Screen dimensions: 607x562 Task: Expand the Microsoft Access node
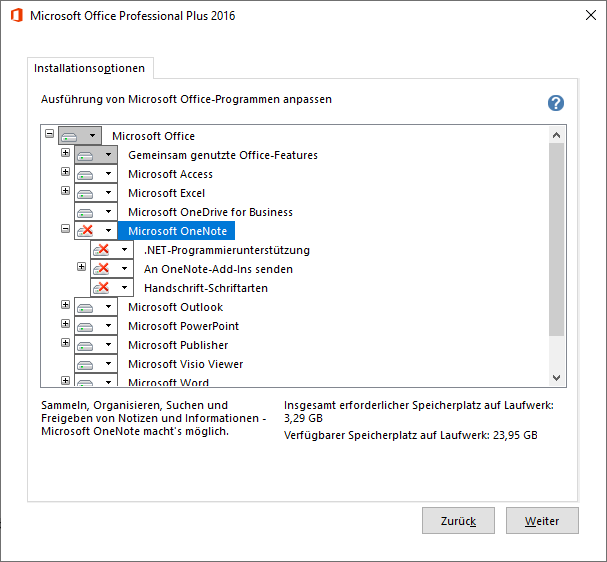pyautogui.click(x=65, y=171)
